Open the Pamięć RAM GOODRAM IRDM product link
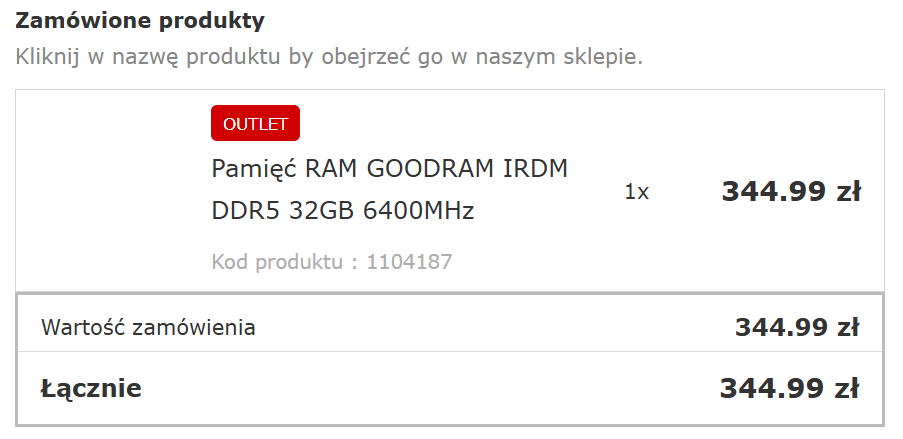This screenshot has width=903, height=439. point(389,169)
